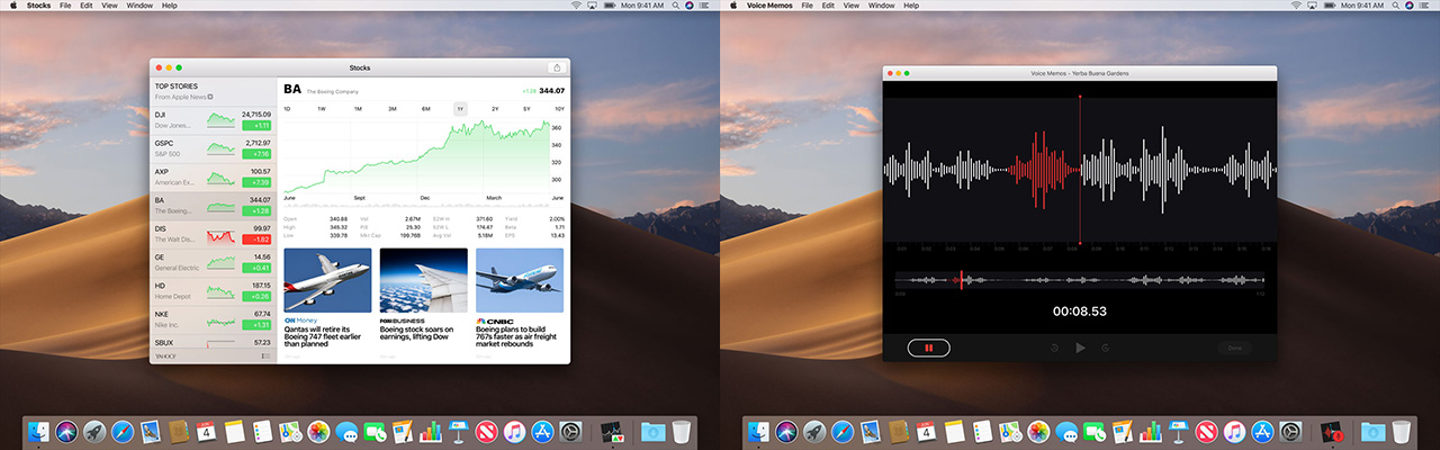
Task: Open the Window menu in the Voice Memos menu bar
Action: (x=881, y=6)
